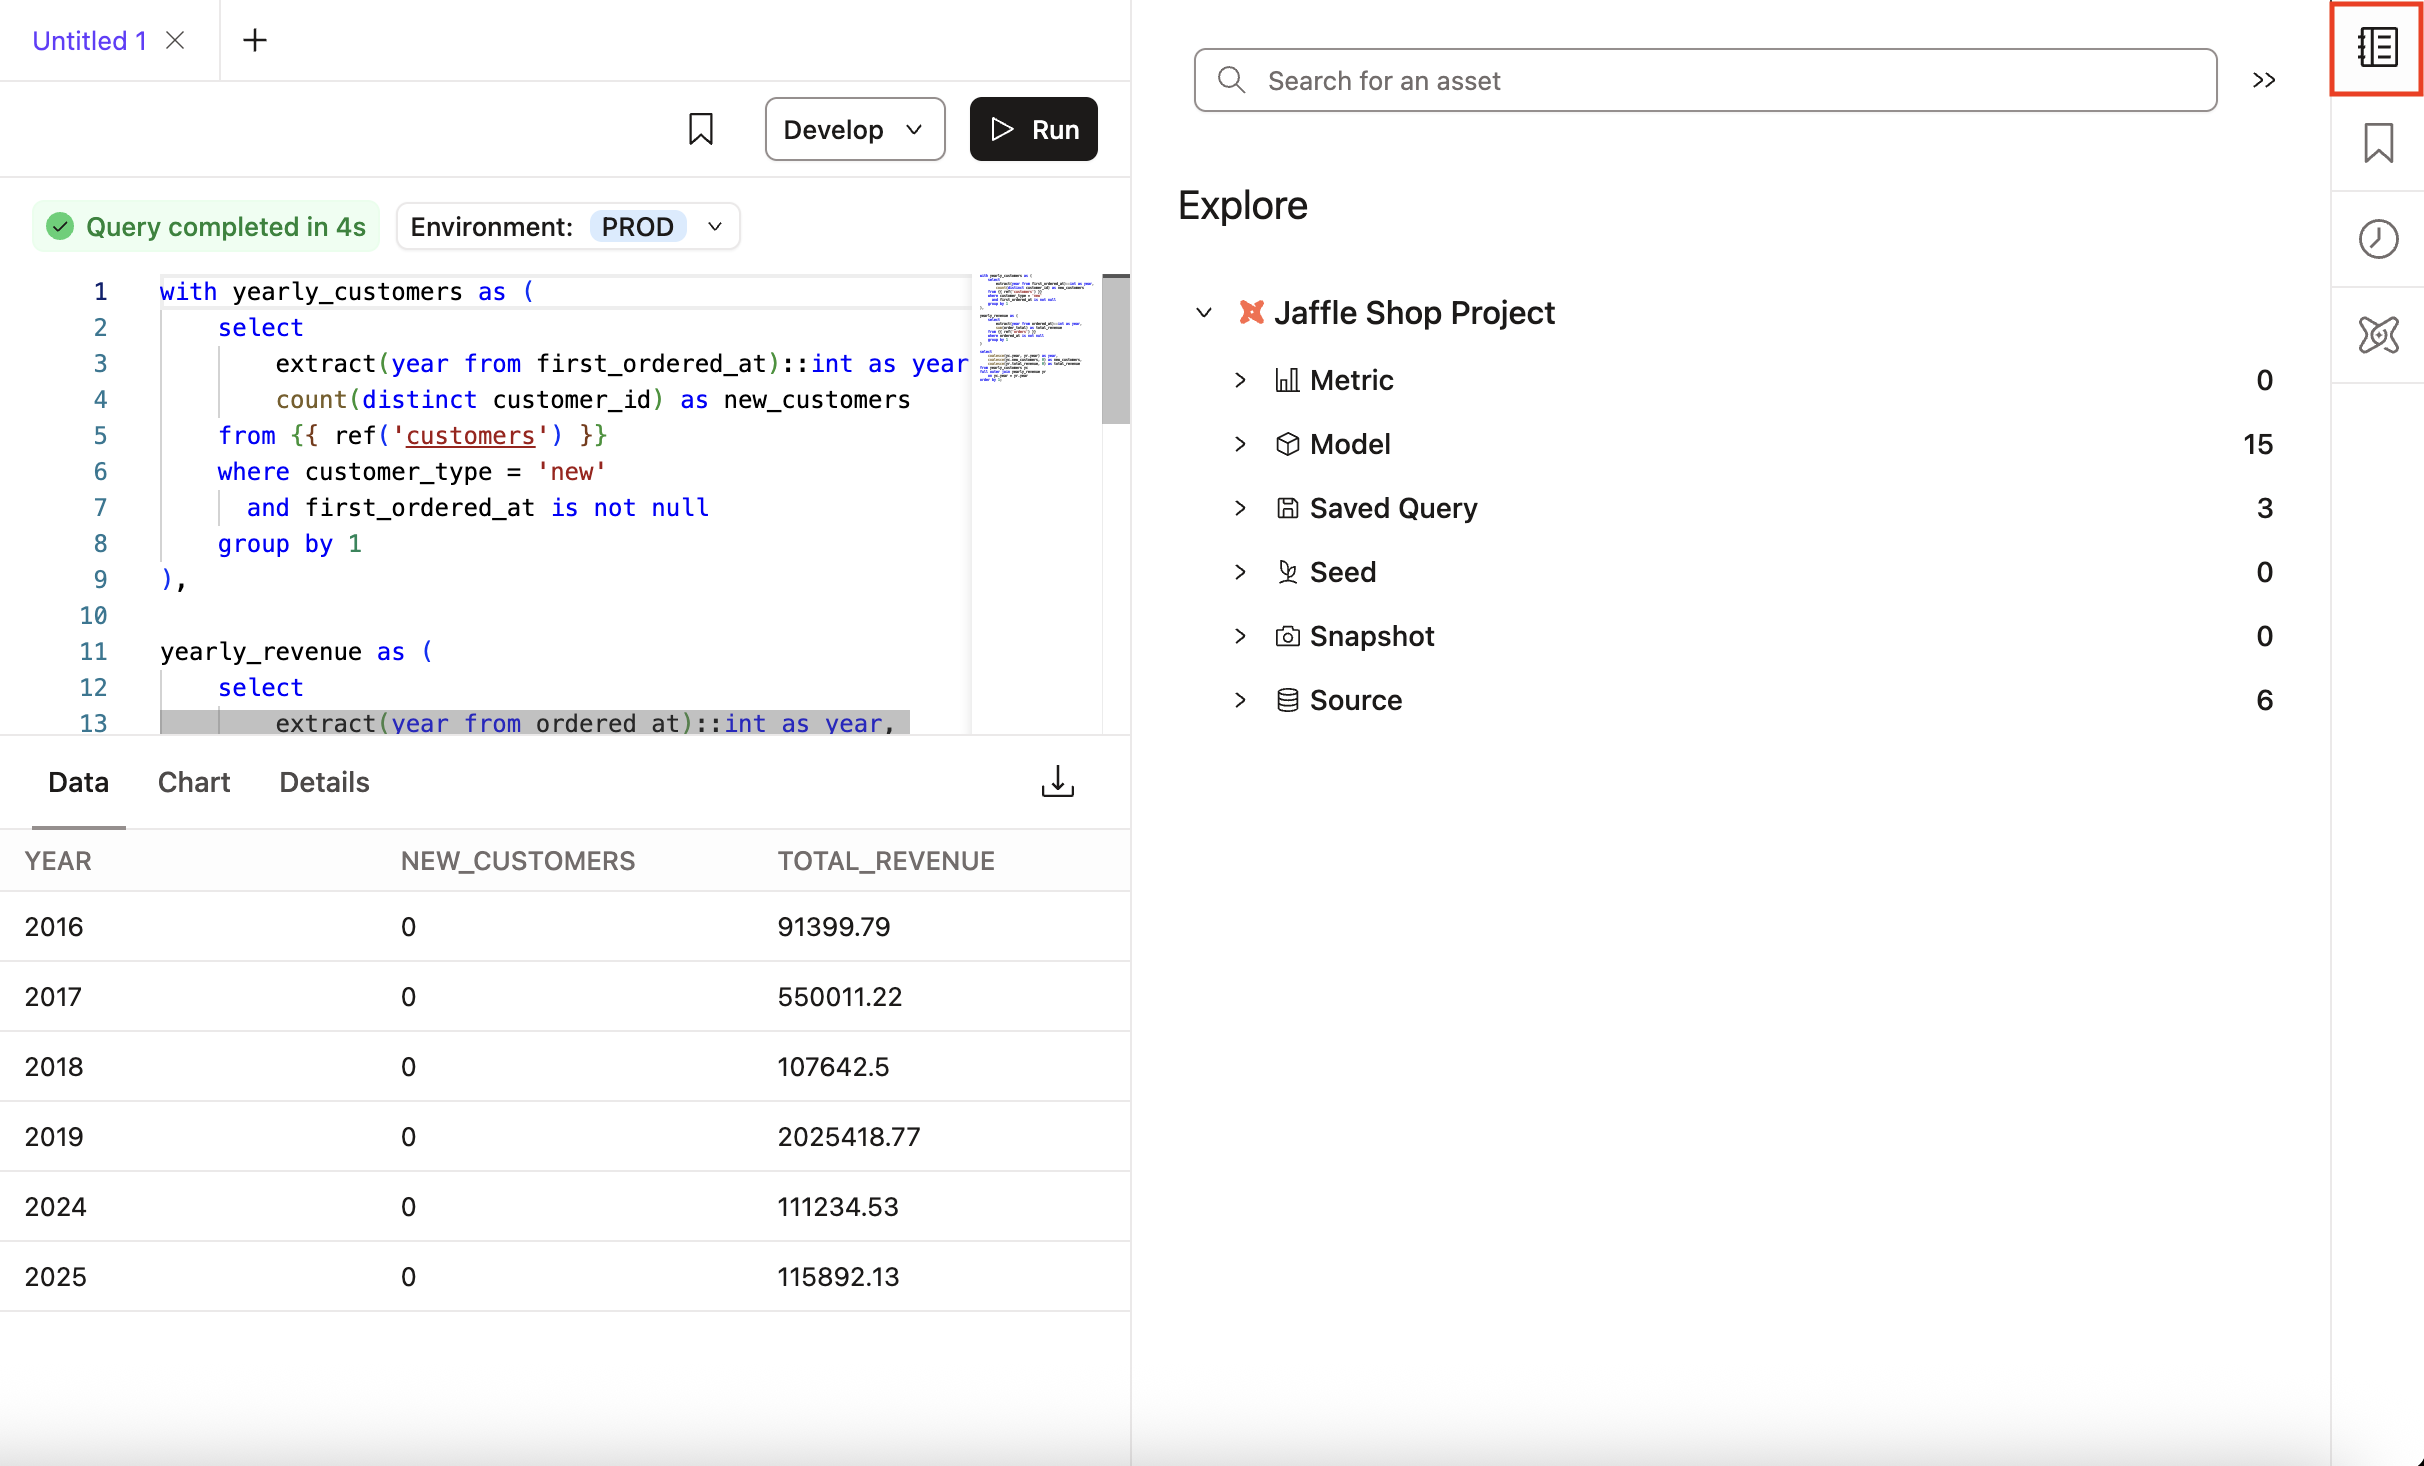Close the Untitled 1 tab
The height and width of the screenshot is (1466, 2424).
click(175, 40)
